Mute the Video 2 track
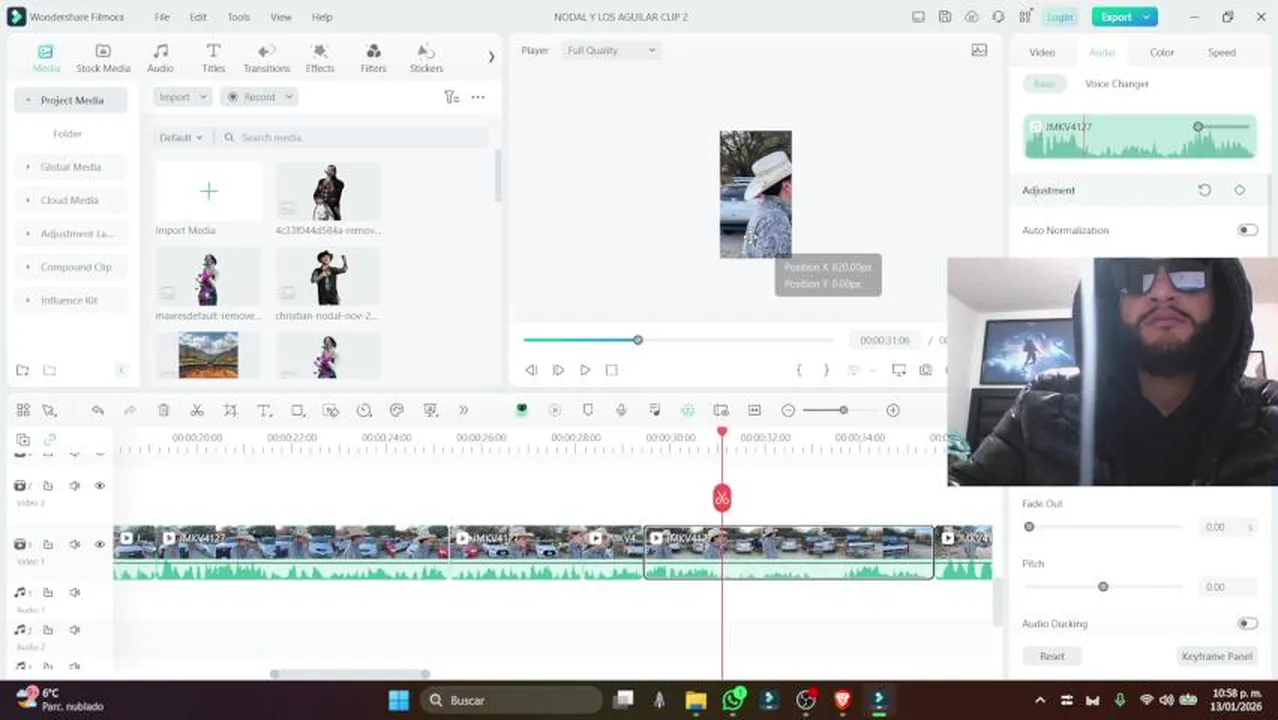The height and width of the screenshot is (720, 1278). tap(74, 485)
